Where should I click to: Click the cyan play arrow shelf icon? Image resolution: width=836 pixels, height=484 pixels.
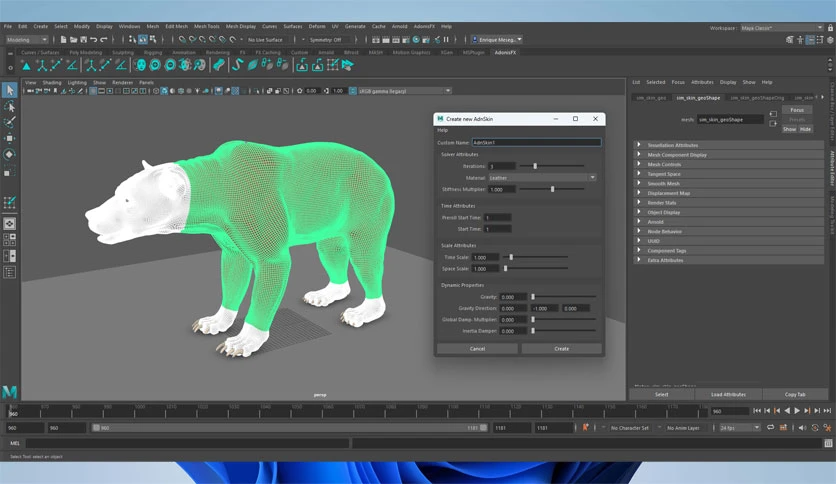click(x=348, y=65)
